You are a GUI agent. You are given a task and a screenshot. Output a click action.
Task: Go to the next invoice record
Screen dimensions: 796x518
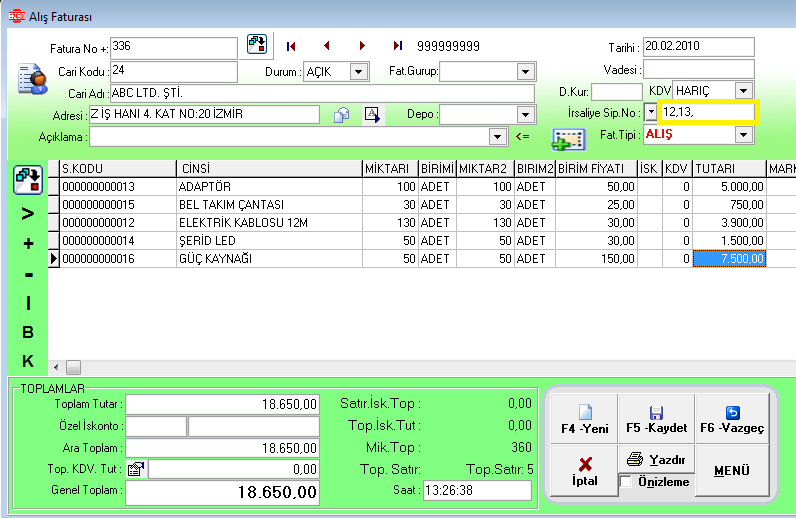point(362,46)
